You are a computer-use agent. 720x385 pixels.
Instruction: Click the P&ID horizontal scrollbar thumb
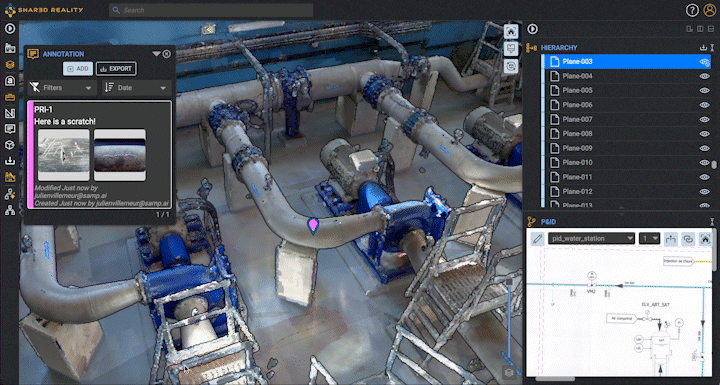pos(555,379)
